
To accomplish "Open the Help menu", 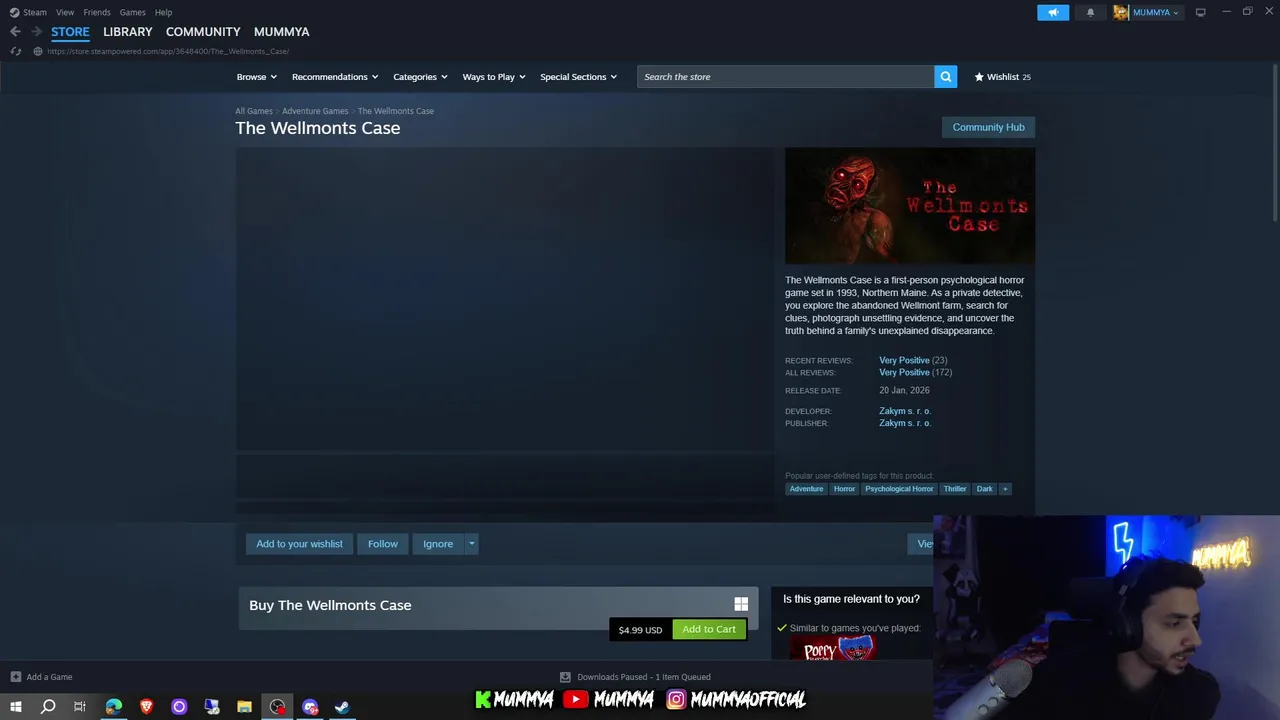I will pos(163,12).
